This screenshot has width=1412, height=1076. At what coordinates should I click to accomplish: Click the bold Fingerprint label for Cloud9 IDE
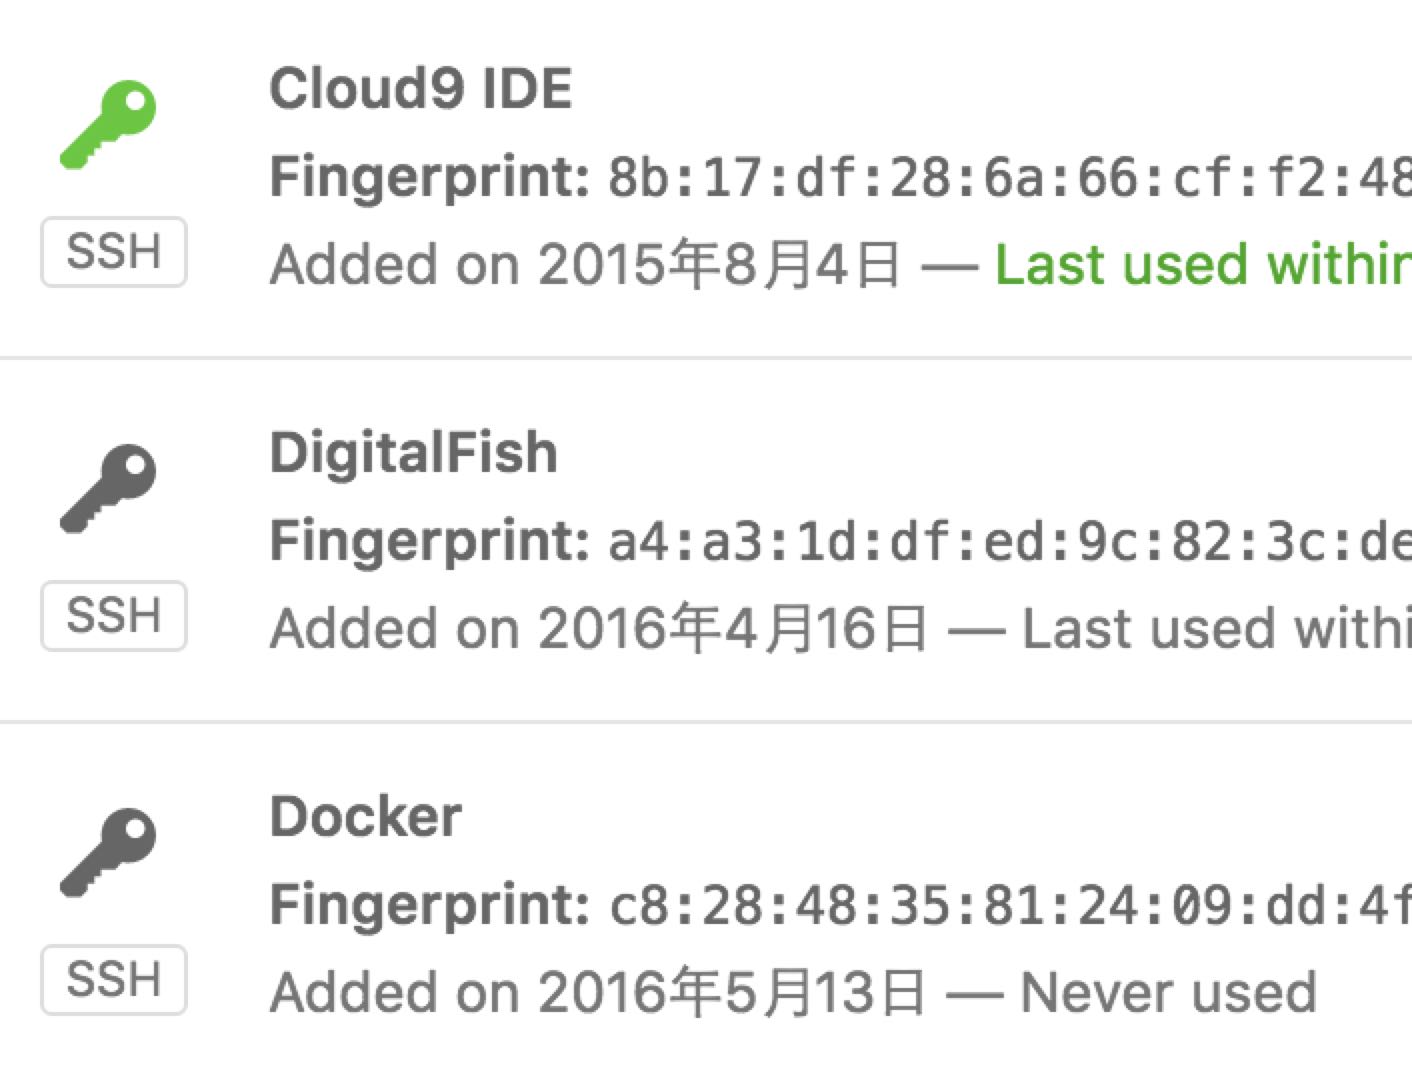[430, 178]
